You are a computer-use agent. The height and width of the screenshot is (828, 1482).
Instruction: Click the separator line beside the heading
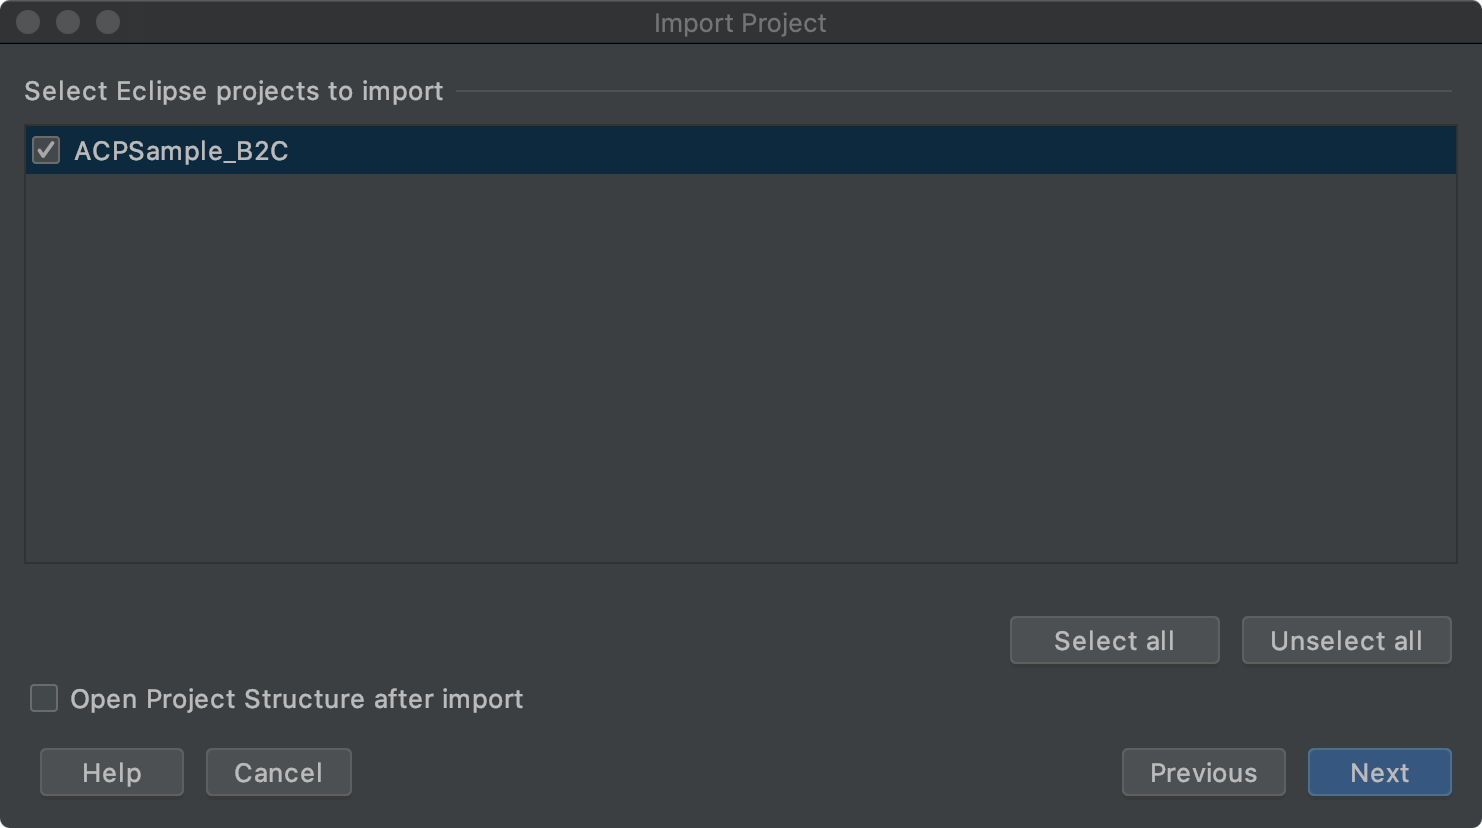pos(954,91)
